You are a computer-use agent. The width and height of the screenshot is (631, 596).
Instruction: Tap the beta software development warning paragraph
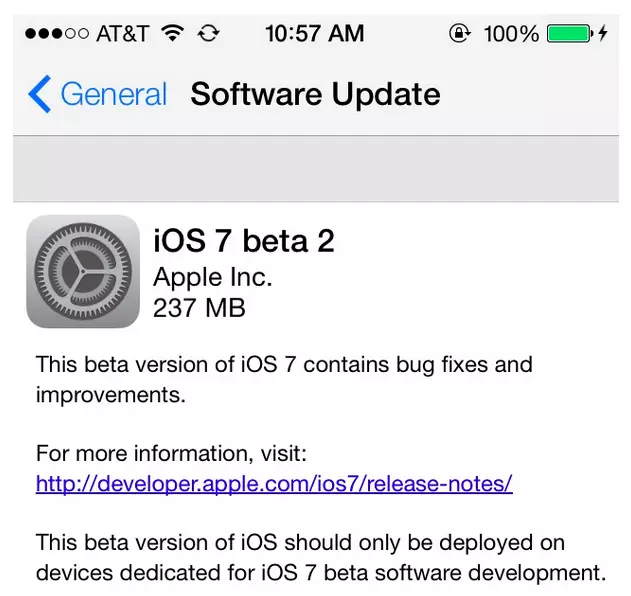[320, 558]
